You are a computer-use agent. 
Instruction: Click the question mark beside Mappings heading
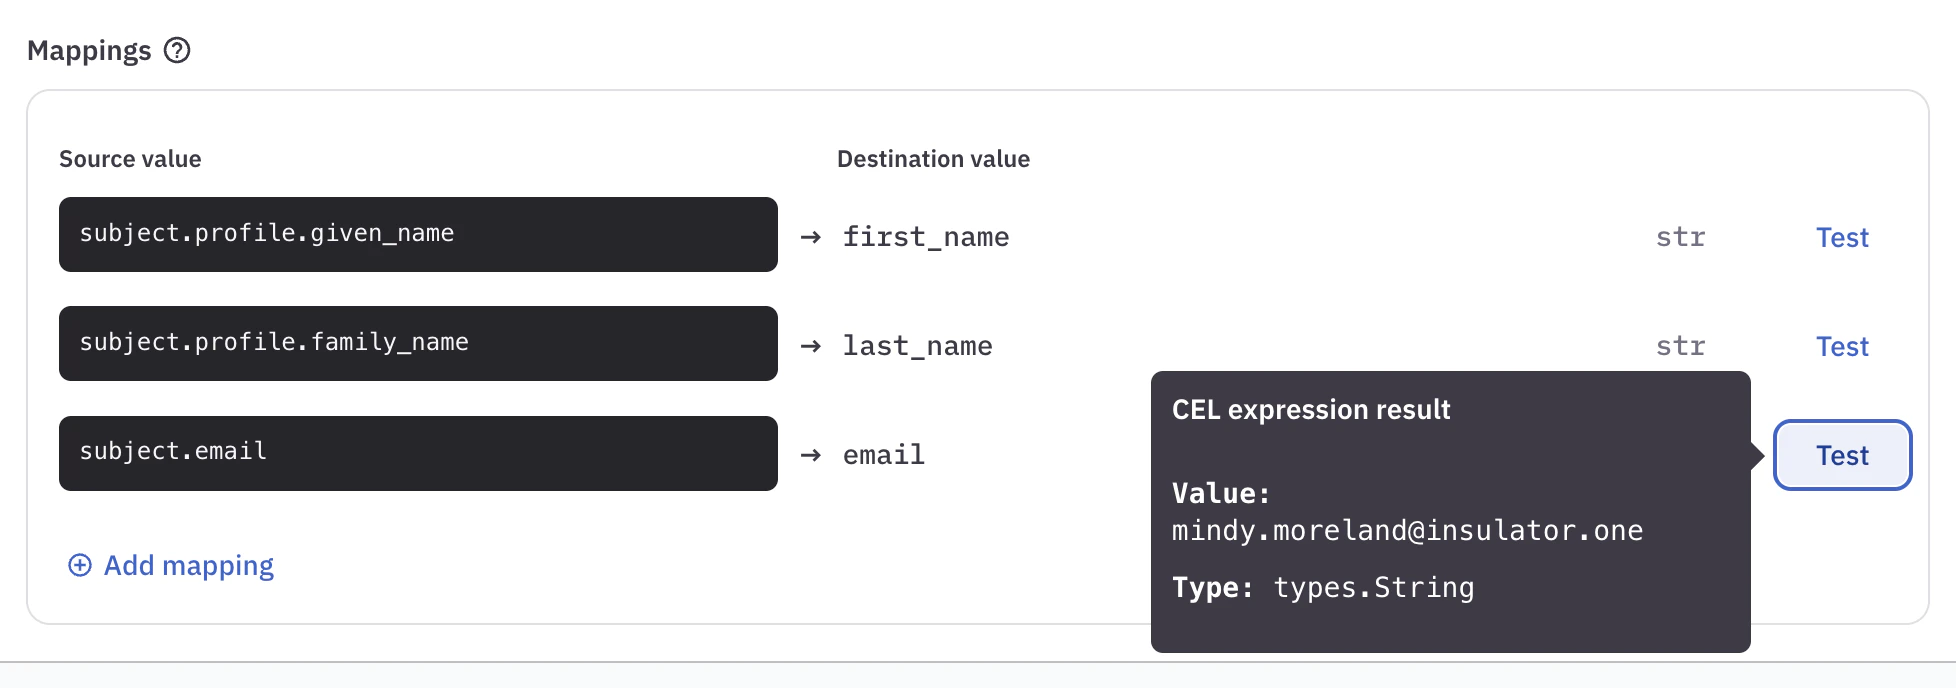pos(177,50)
